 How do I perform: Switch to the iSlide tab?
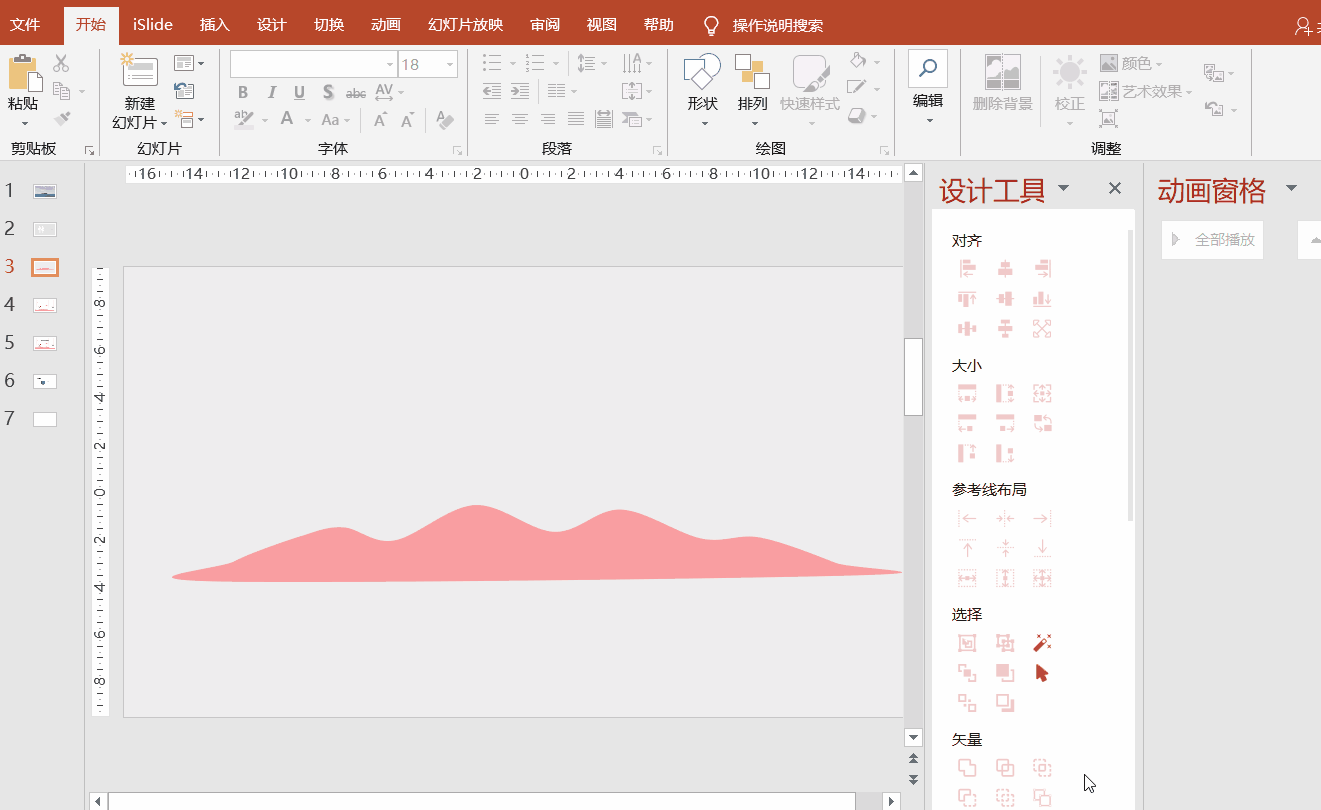(153, 25)
